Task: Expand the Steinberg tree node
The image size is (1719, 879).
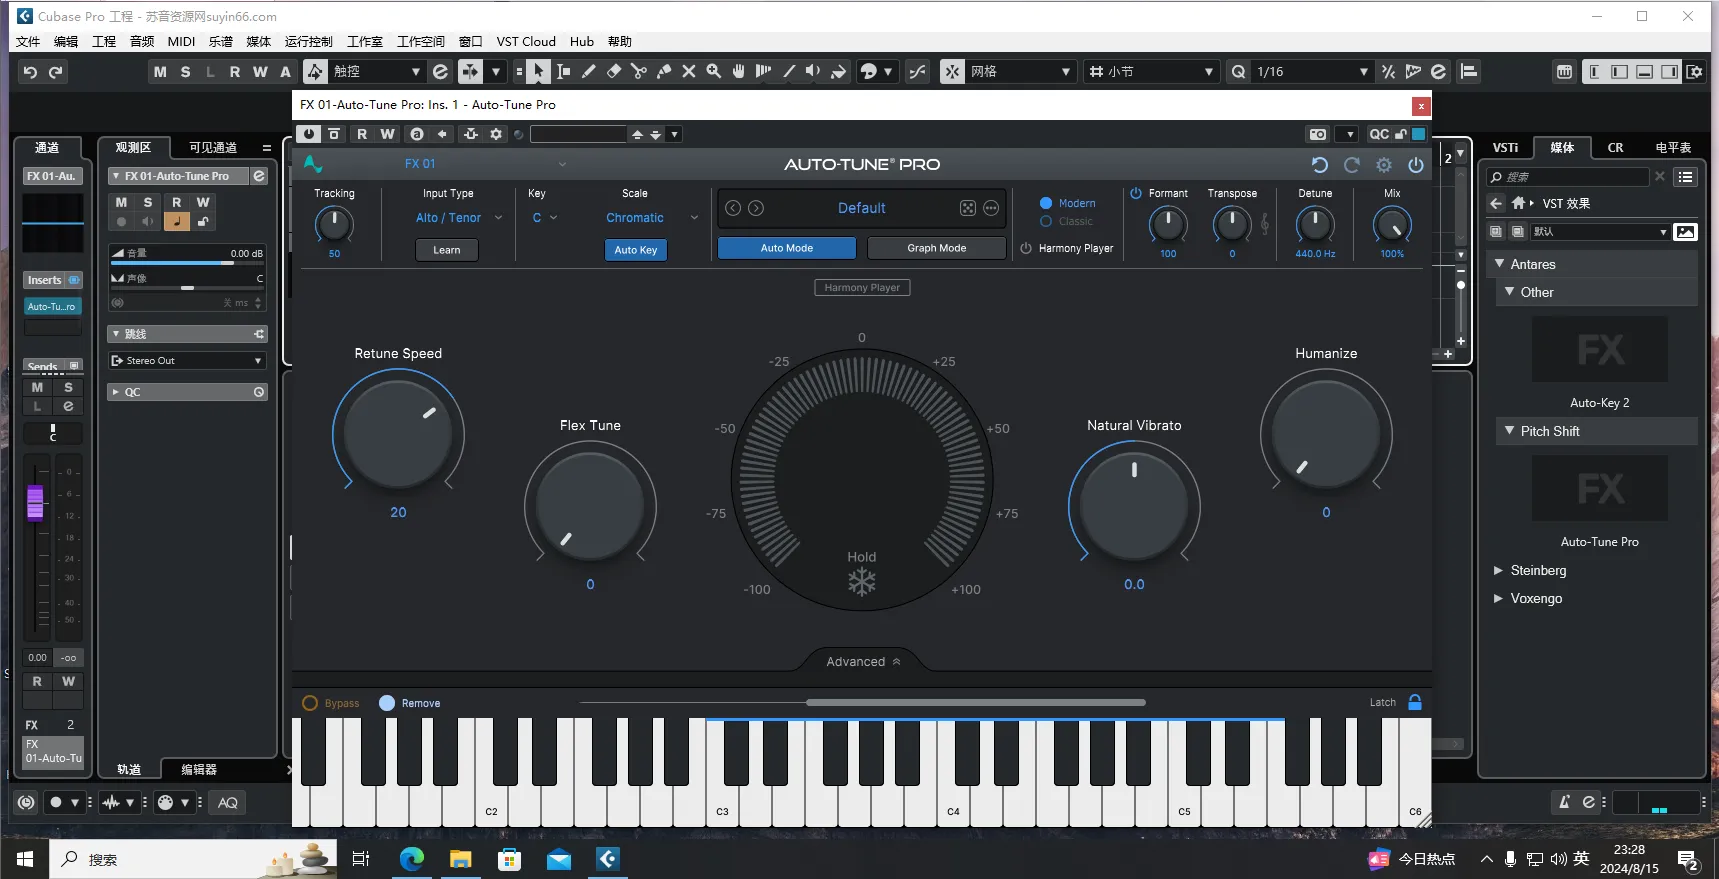Action: coord(1499,570)
